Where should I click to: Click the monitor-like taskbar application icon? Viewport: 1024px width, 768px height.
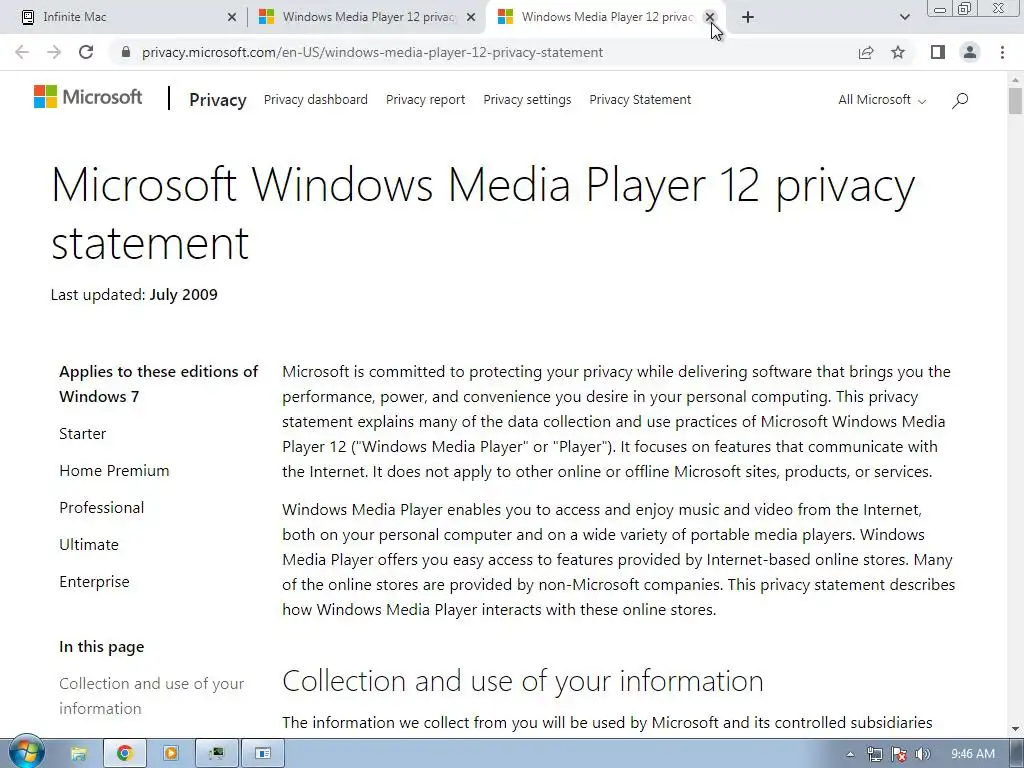click(x=216, y=753)
